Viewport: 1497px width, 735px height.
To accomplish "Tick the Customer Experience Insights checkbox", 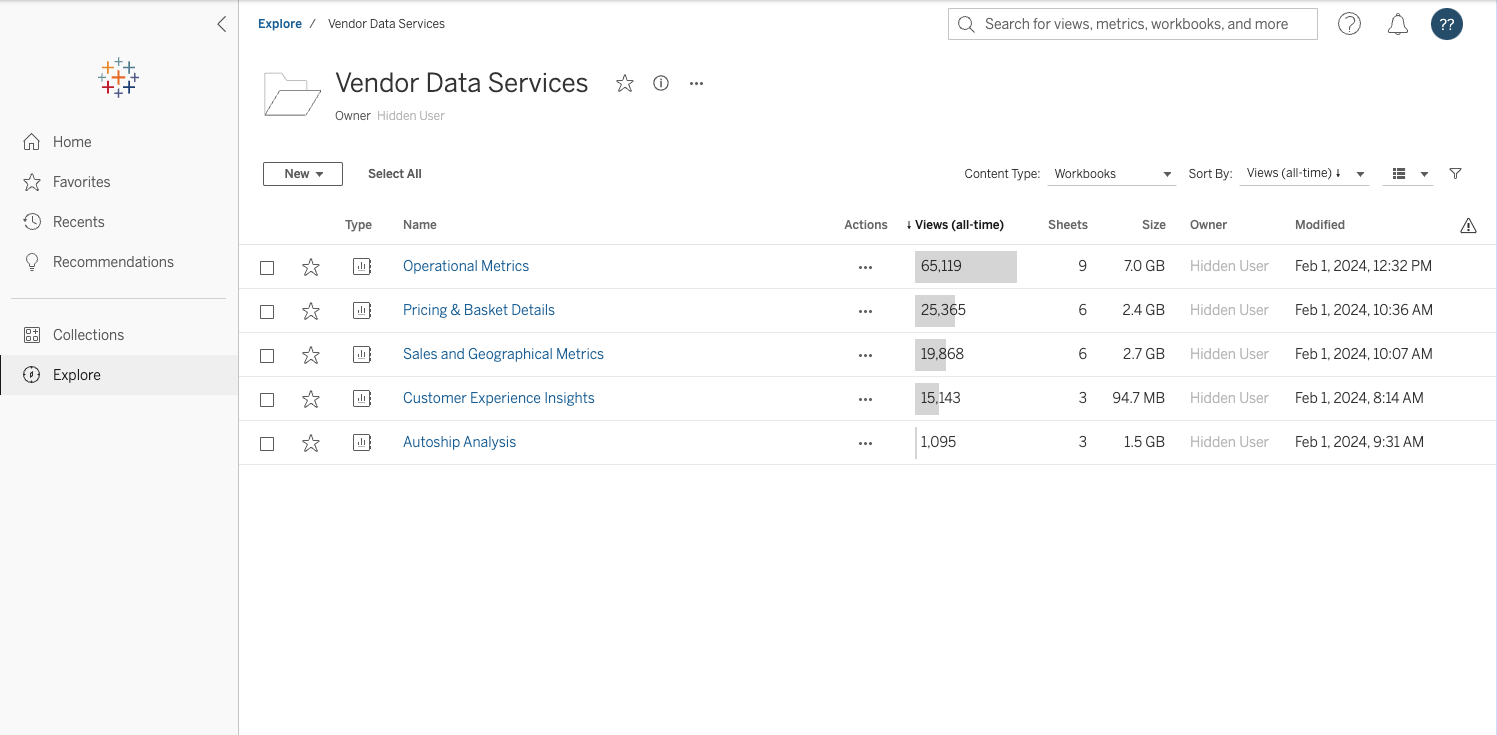I will 267,400.
